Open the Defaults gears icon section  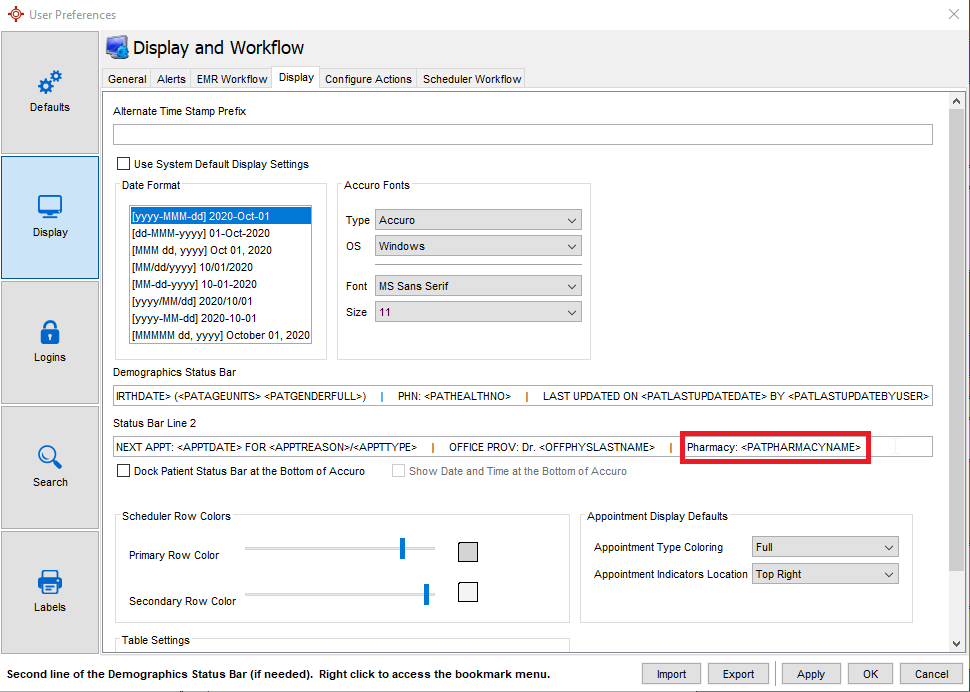[x=50, y=92]
